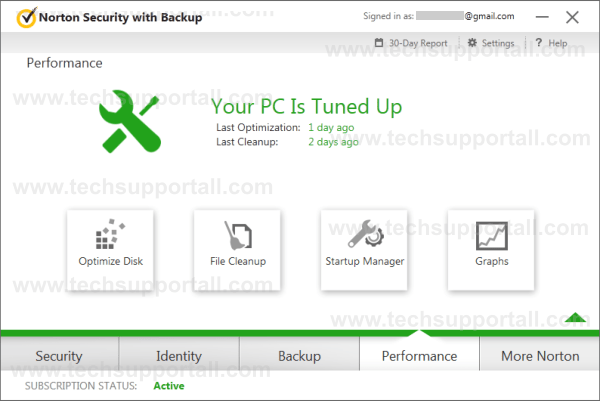Click the Norton checkmark logo
The height and width of the screenshot is (401, 600).
click(x=26, y=17)
